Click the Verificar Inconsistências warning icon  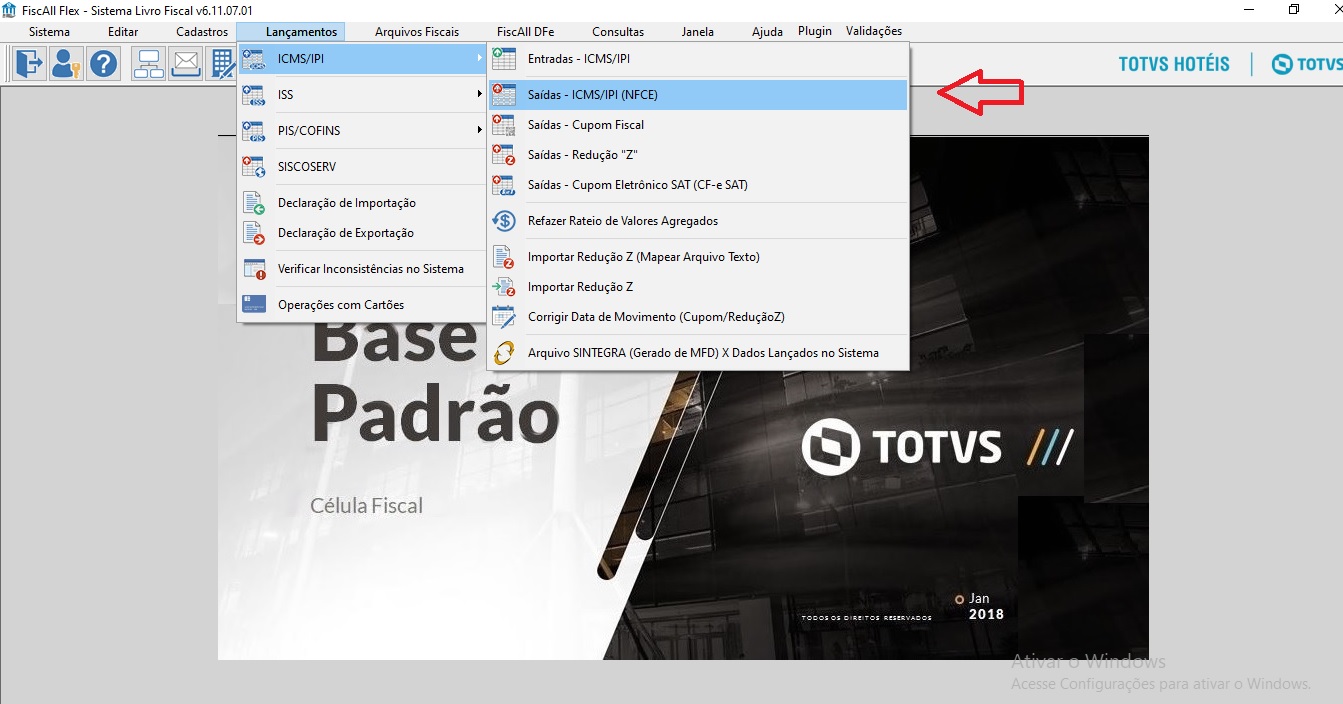[x=254, y=269]
